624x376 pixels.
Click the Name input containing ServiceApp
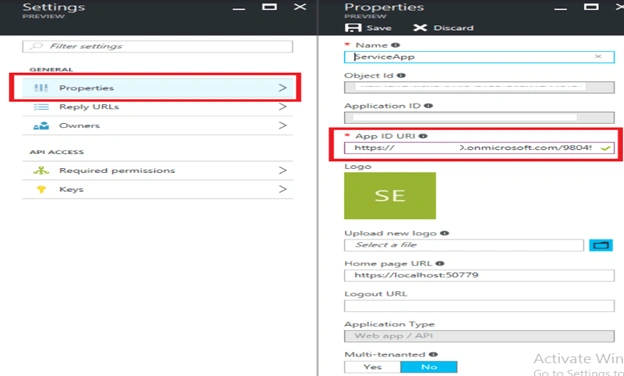click(x=479, y=57)
